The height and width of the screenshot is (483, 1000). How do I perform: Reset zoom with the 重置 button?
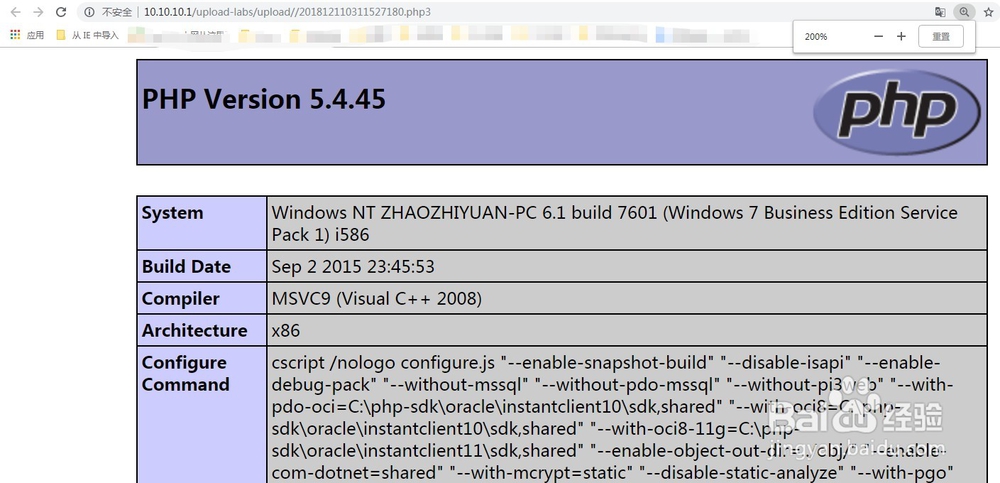tap(941, 36)
